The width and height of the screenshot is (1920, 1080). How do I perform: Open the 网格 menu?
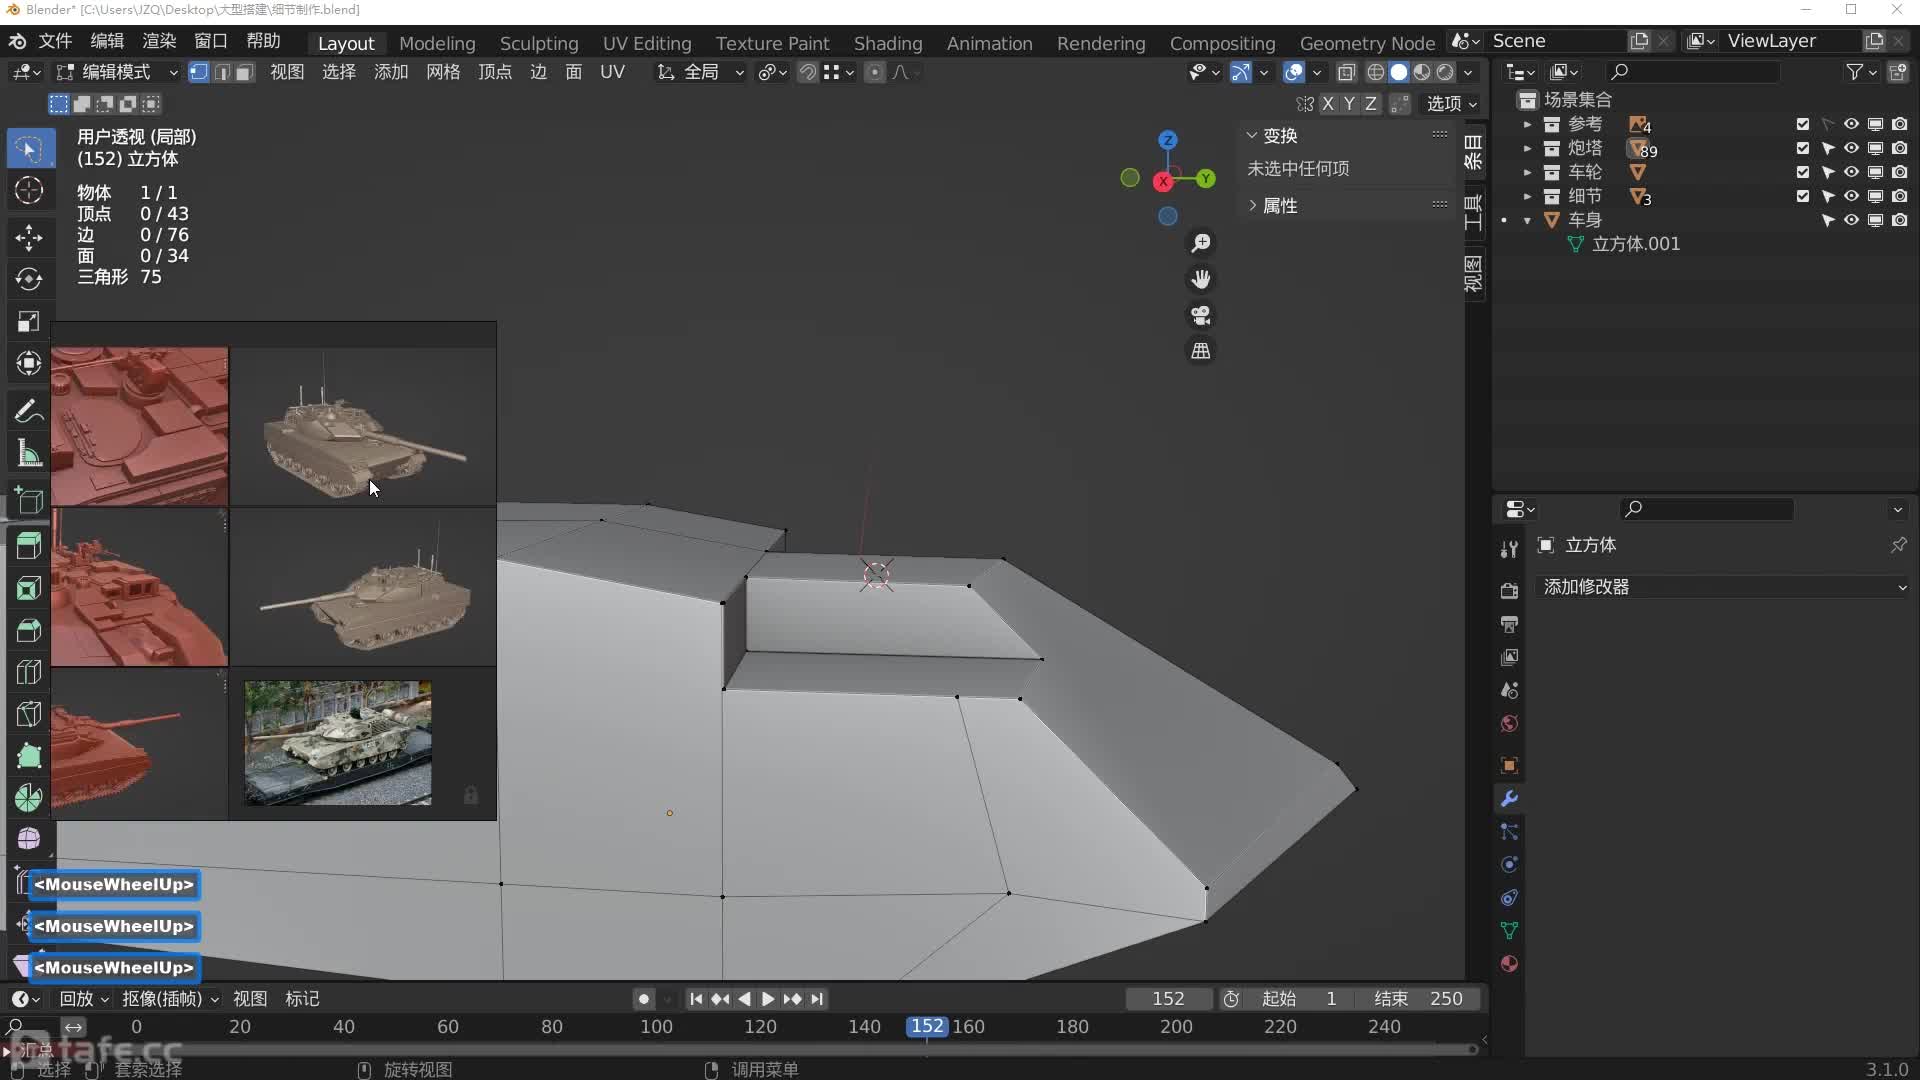click(442, 72)
